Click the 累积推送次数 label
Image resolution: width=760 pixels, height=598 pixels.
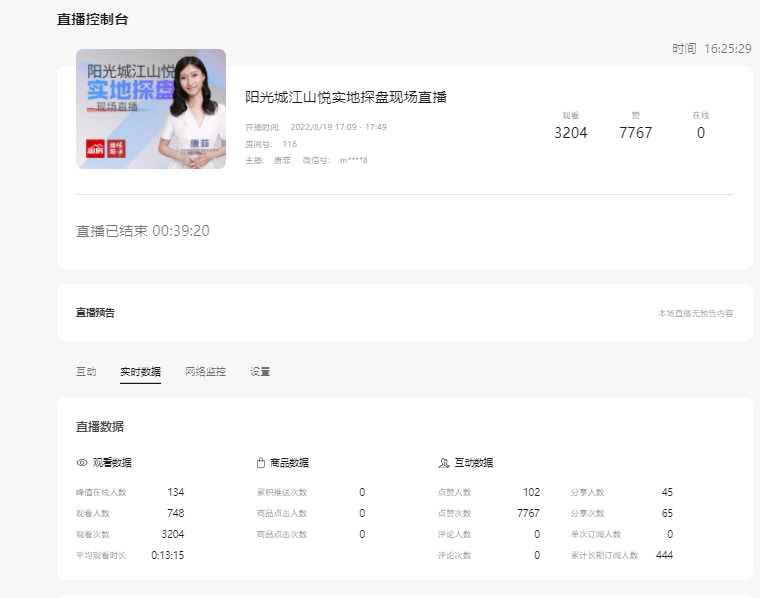tap(282, 492)
